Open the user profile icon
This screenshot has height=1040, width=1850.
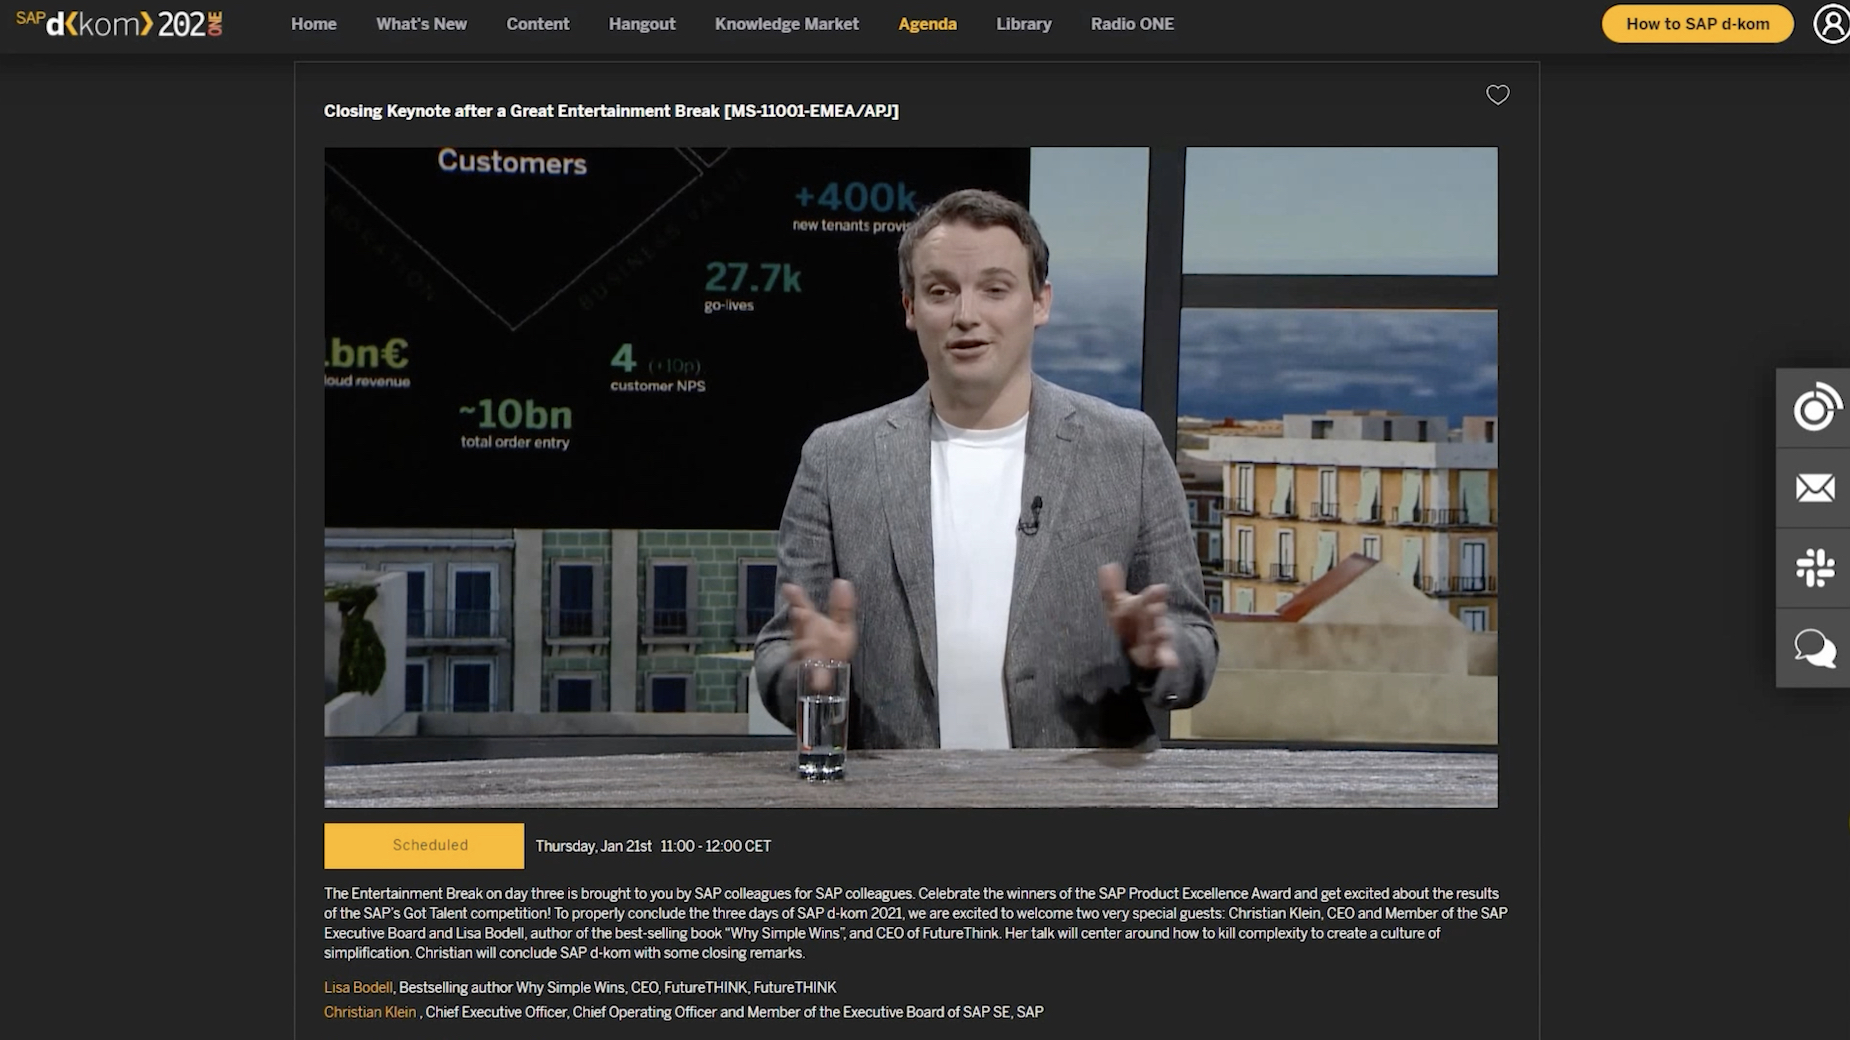[x=1831, y=24]
